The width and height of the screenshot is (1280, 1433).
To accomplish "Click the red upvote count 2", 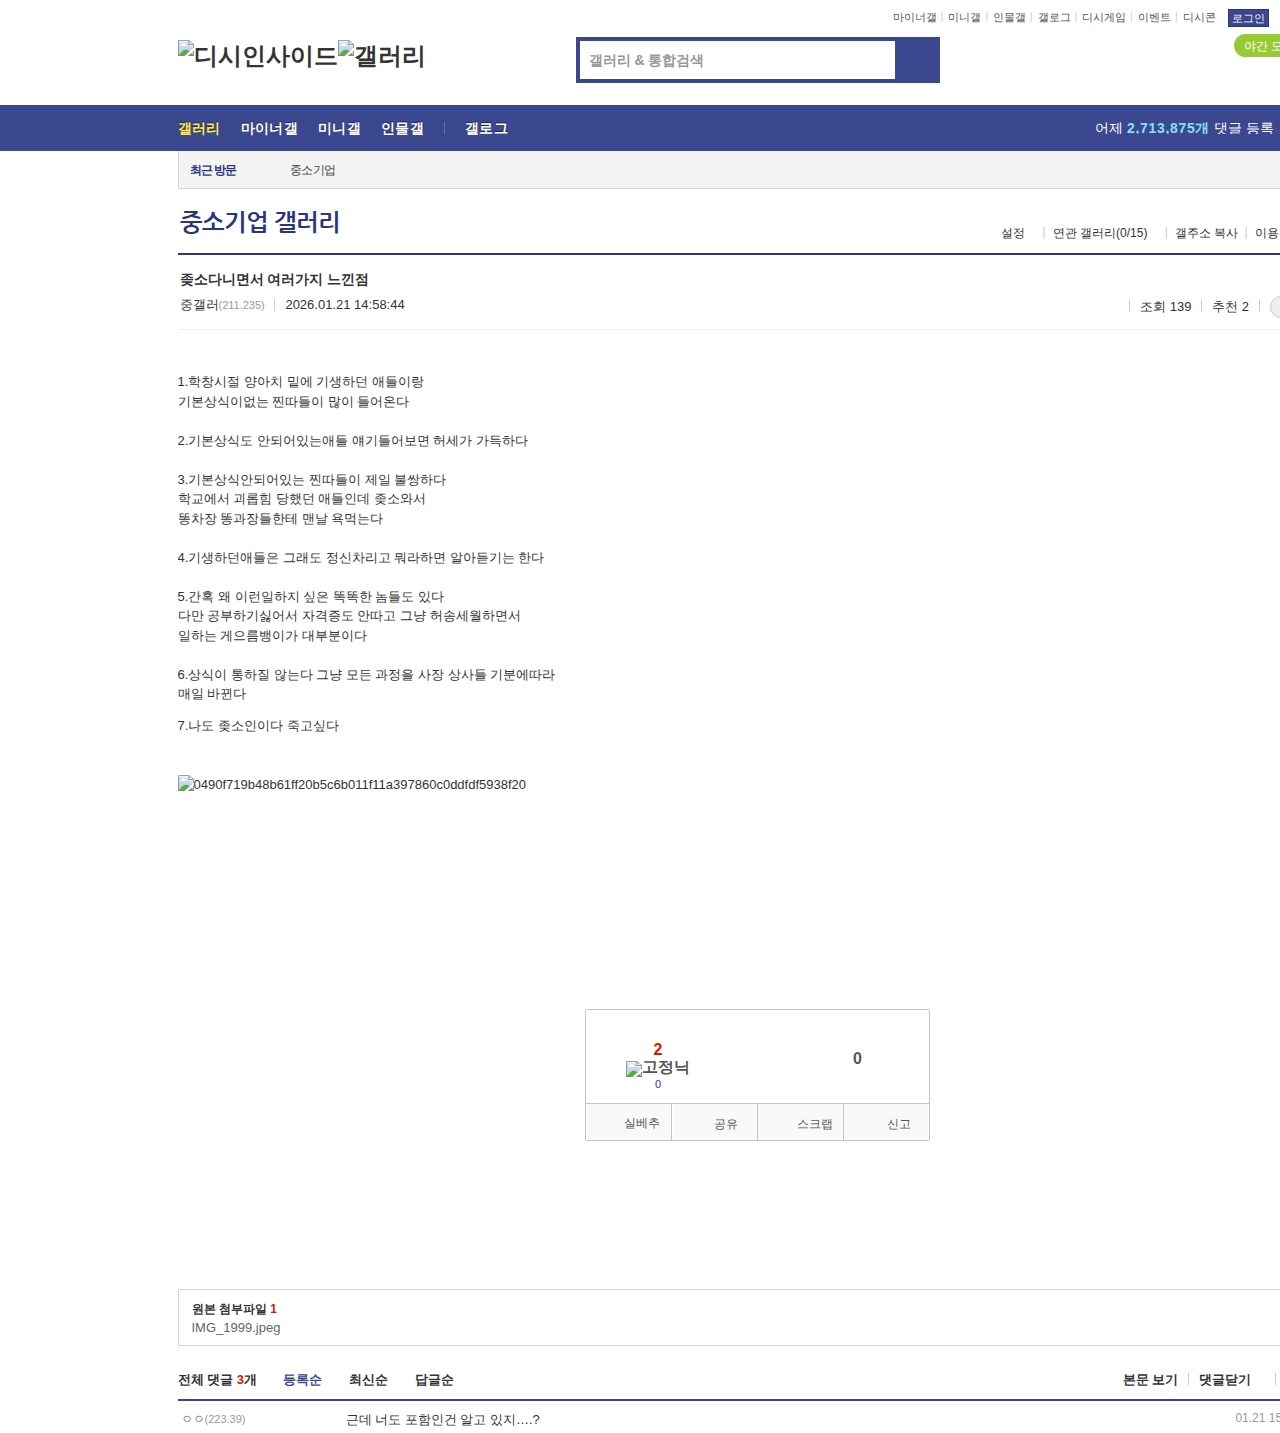I will click(x=657, y=1049).
